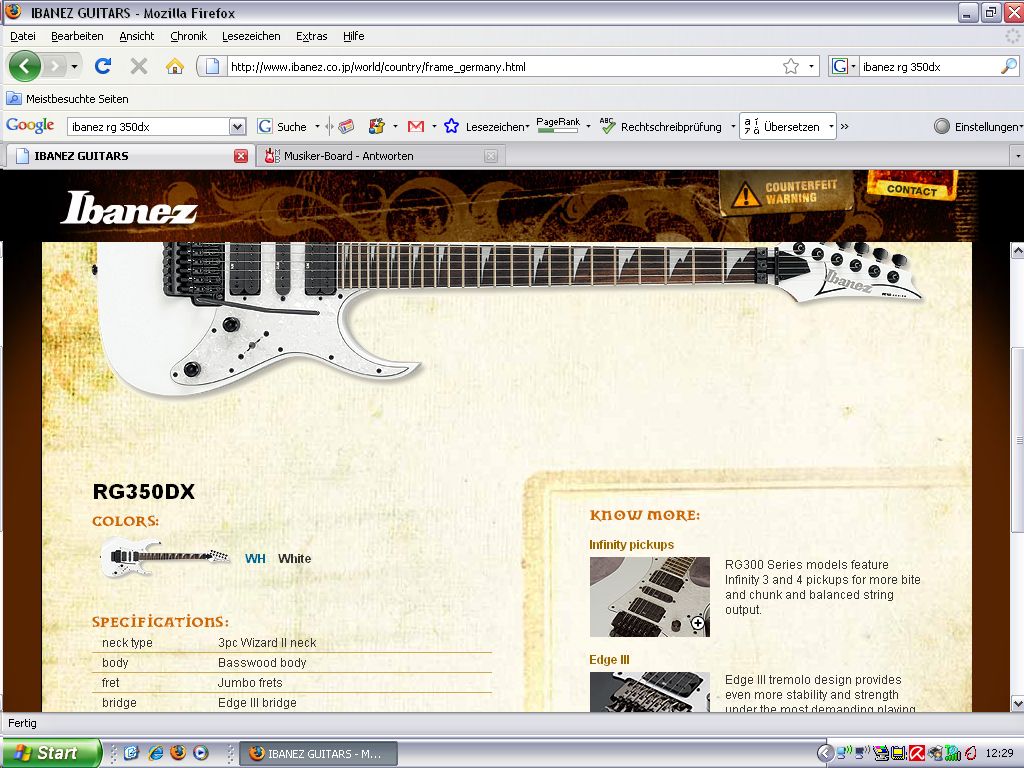The image size is (1024, 768).
Task: Open the Chronik menu
Action: [188, 36]
